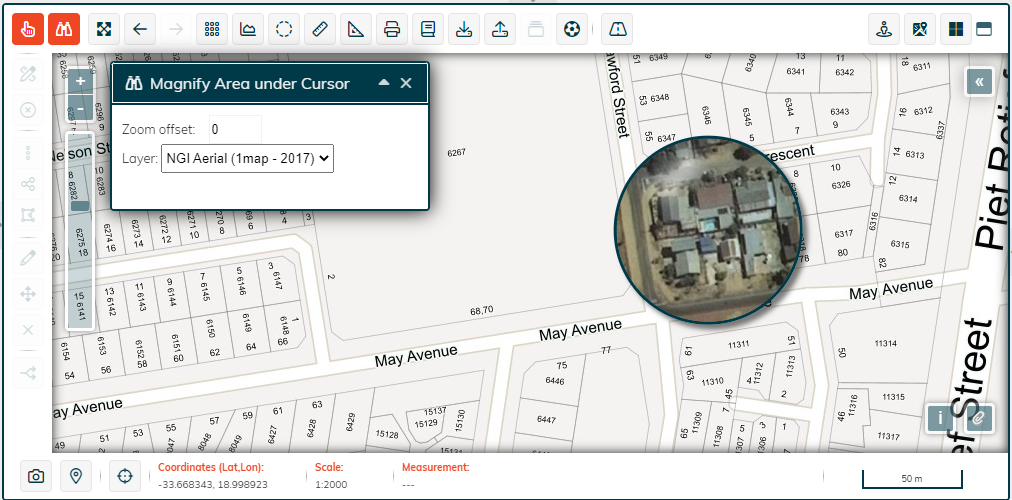The width and height of the screenshot is (1012, 500).
Task: Click the download data icon
Action: point(464,29)
